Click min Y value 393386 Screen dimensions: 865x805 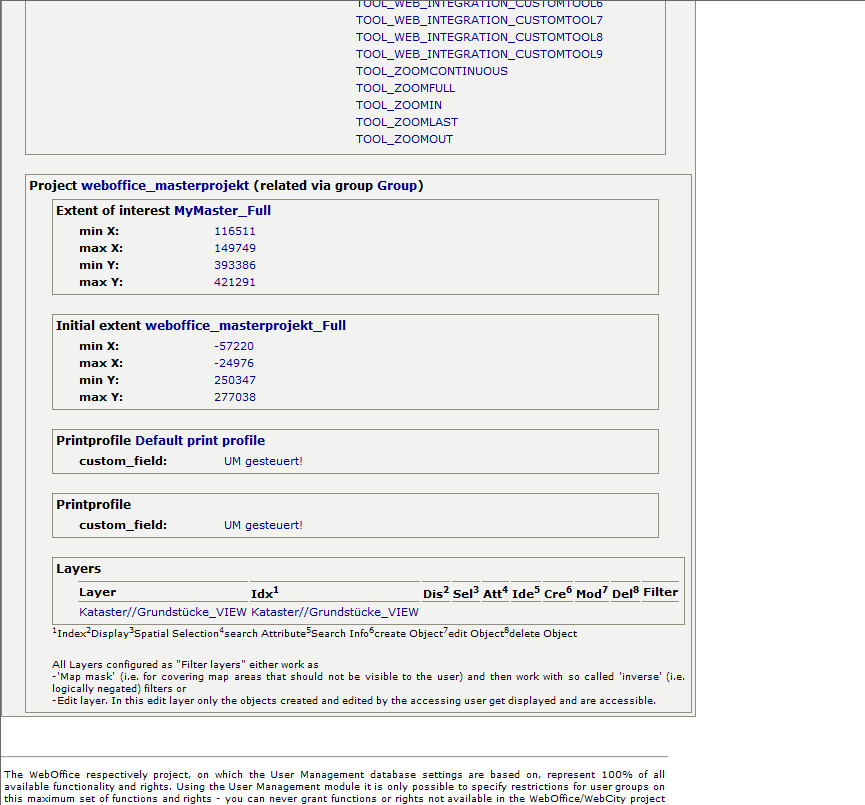234,265
